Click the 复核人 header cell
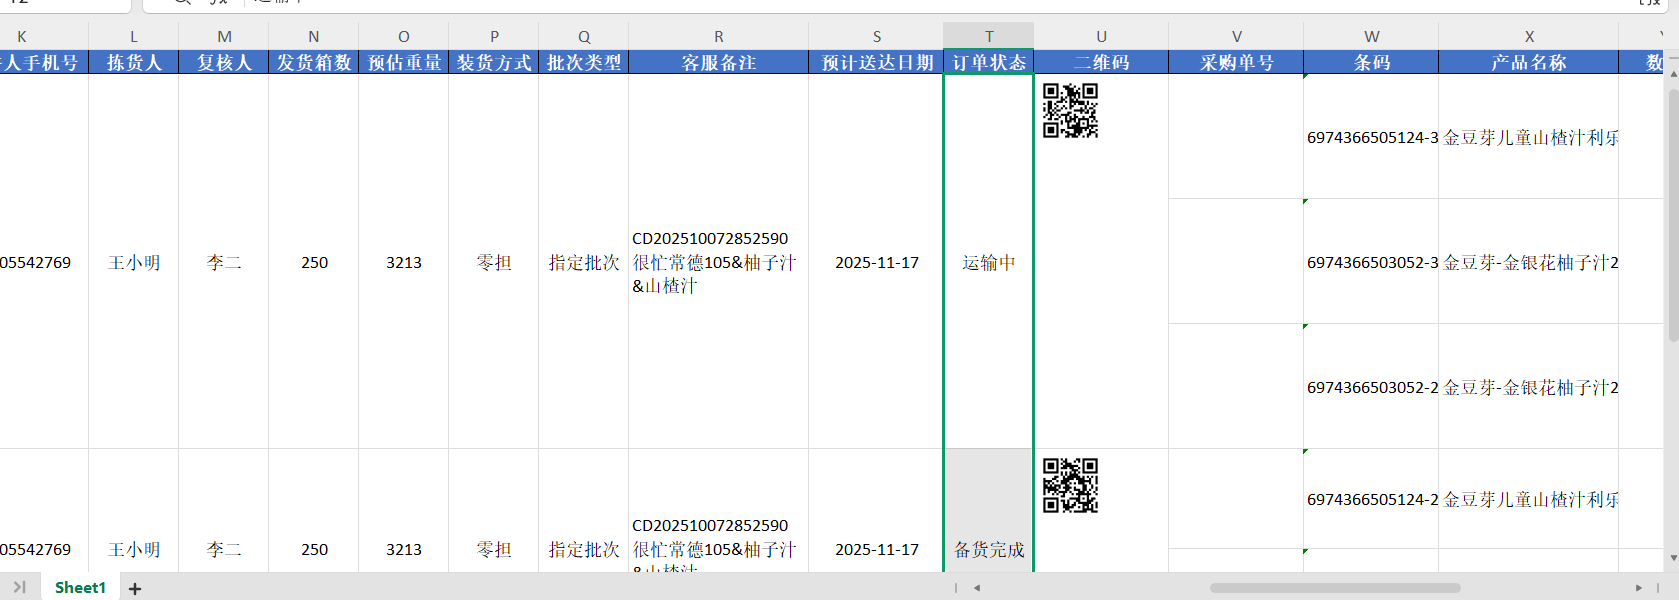The width and height of the screenshot is (1679, 600). coord(224,62)
